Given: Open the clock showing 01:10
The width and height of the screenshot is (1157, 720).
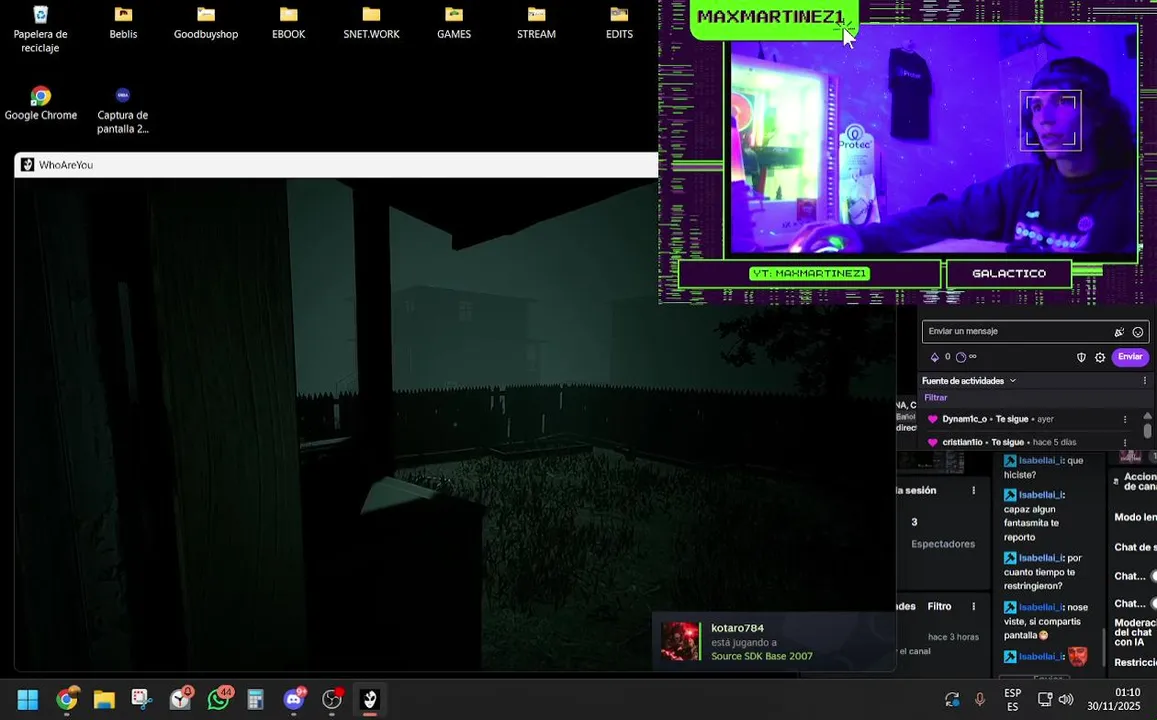Looking at the screenshot, I should 1113,699.
